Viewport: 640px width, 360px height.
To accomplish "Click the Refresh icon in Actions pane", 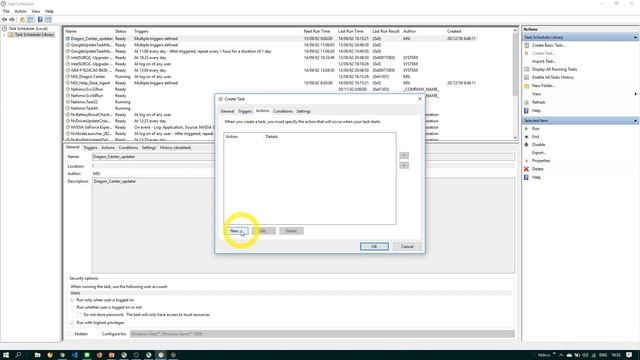I will point(527,102).
